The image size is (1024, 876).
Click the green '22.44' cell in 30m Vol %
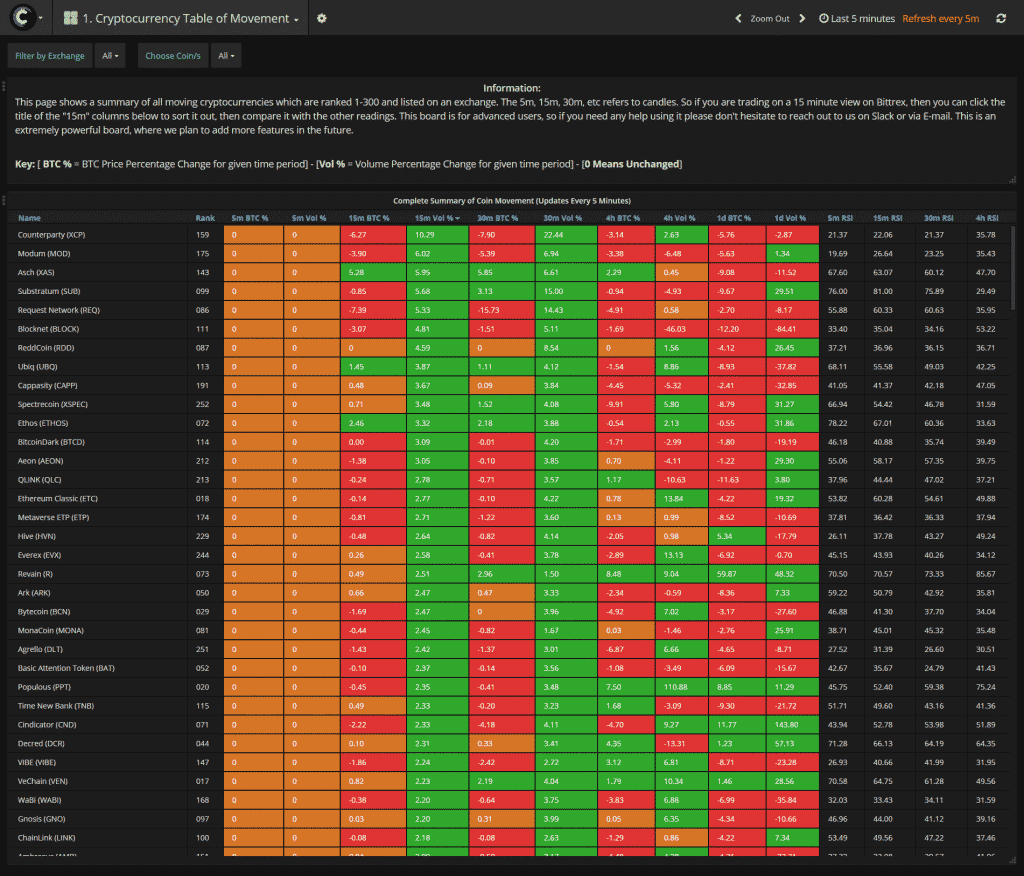click(x=566, y=235)
